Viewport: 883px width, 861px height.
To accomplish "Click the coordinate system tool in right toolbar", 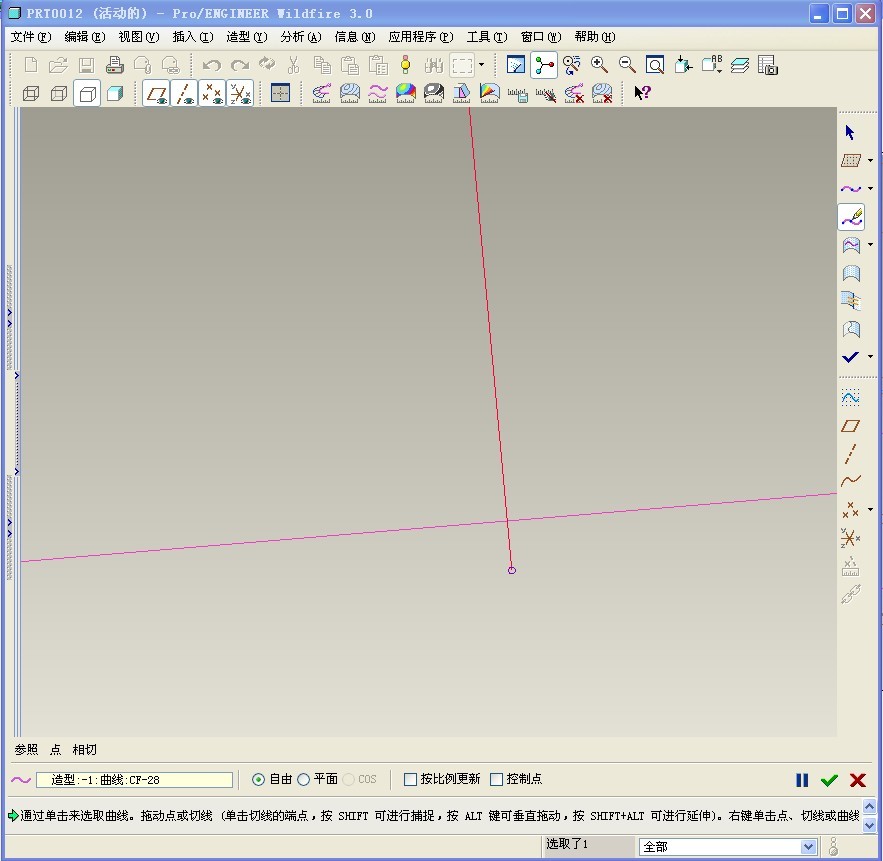I will click(x=850, y=538).
